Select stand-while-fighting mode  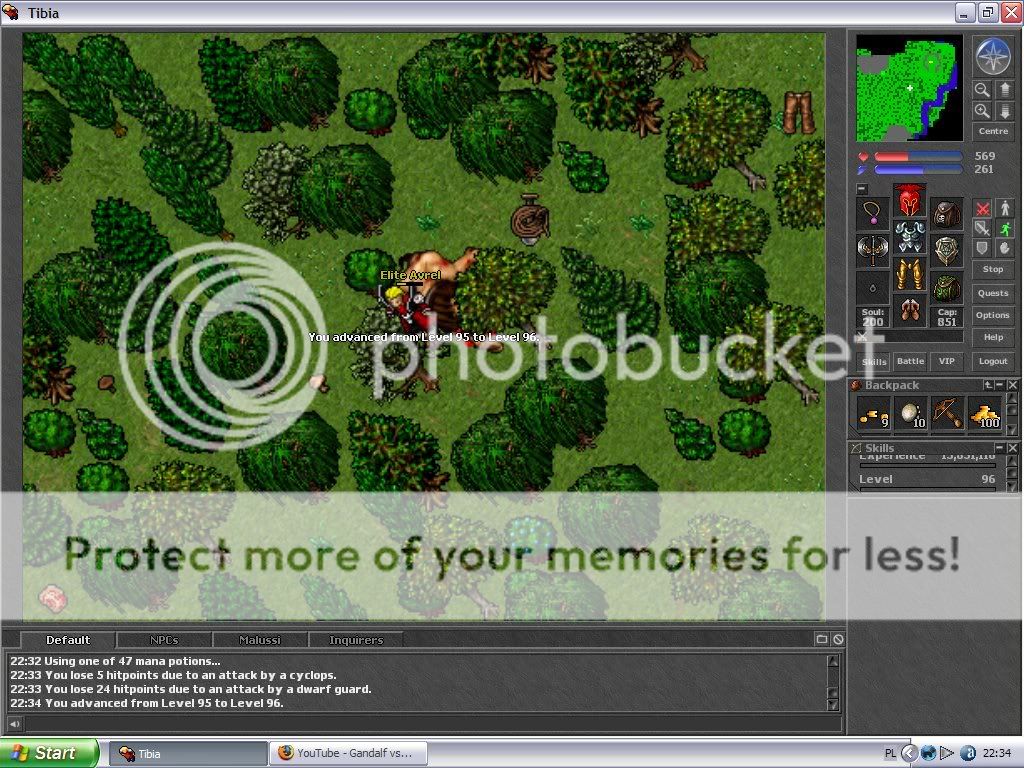click(x=1004, y=208)
